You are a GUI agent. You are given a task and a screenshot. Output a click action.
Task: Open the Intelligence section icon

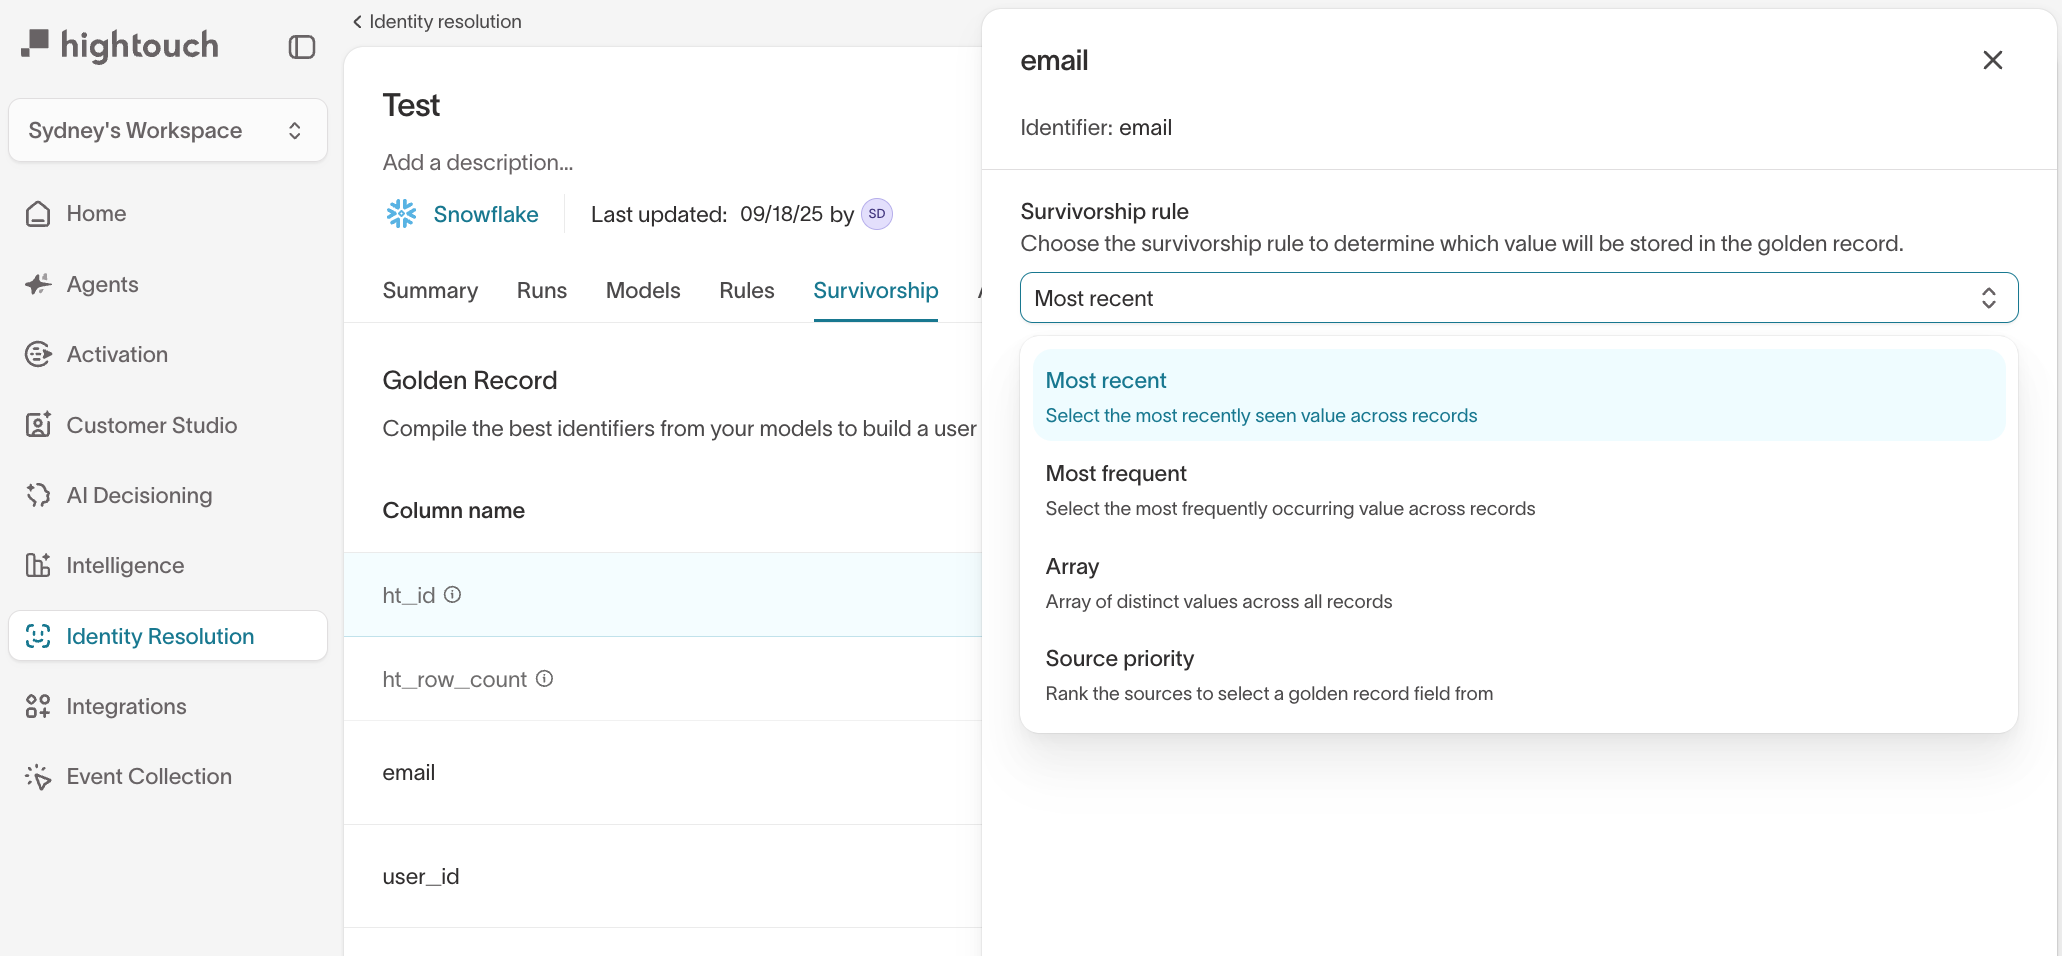tap(38, 565)
